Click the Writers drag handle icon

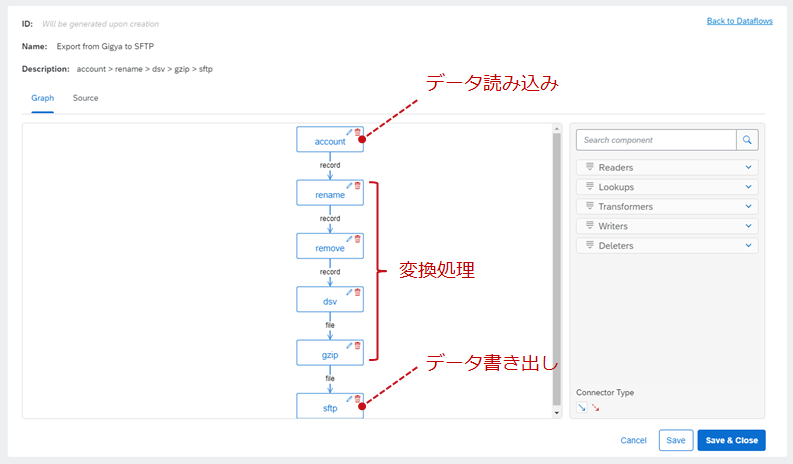[x=590, y=226]
